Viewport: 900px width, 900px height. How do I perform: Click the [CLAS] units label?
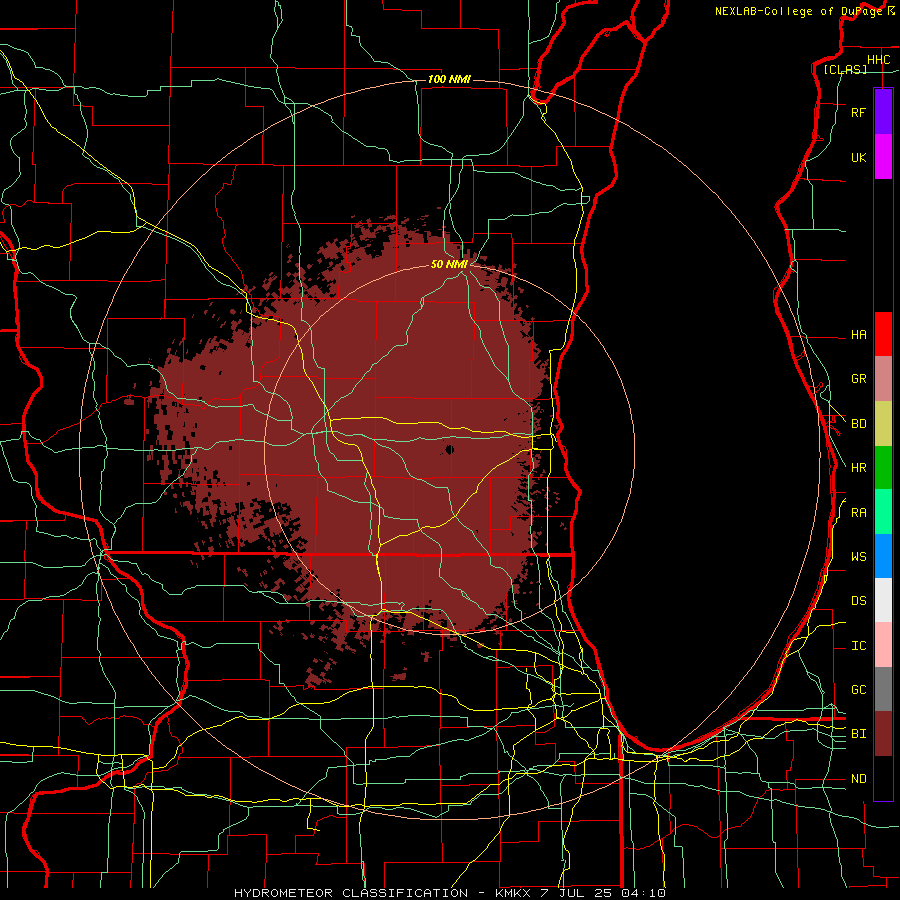(845, 69)
